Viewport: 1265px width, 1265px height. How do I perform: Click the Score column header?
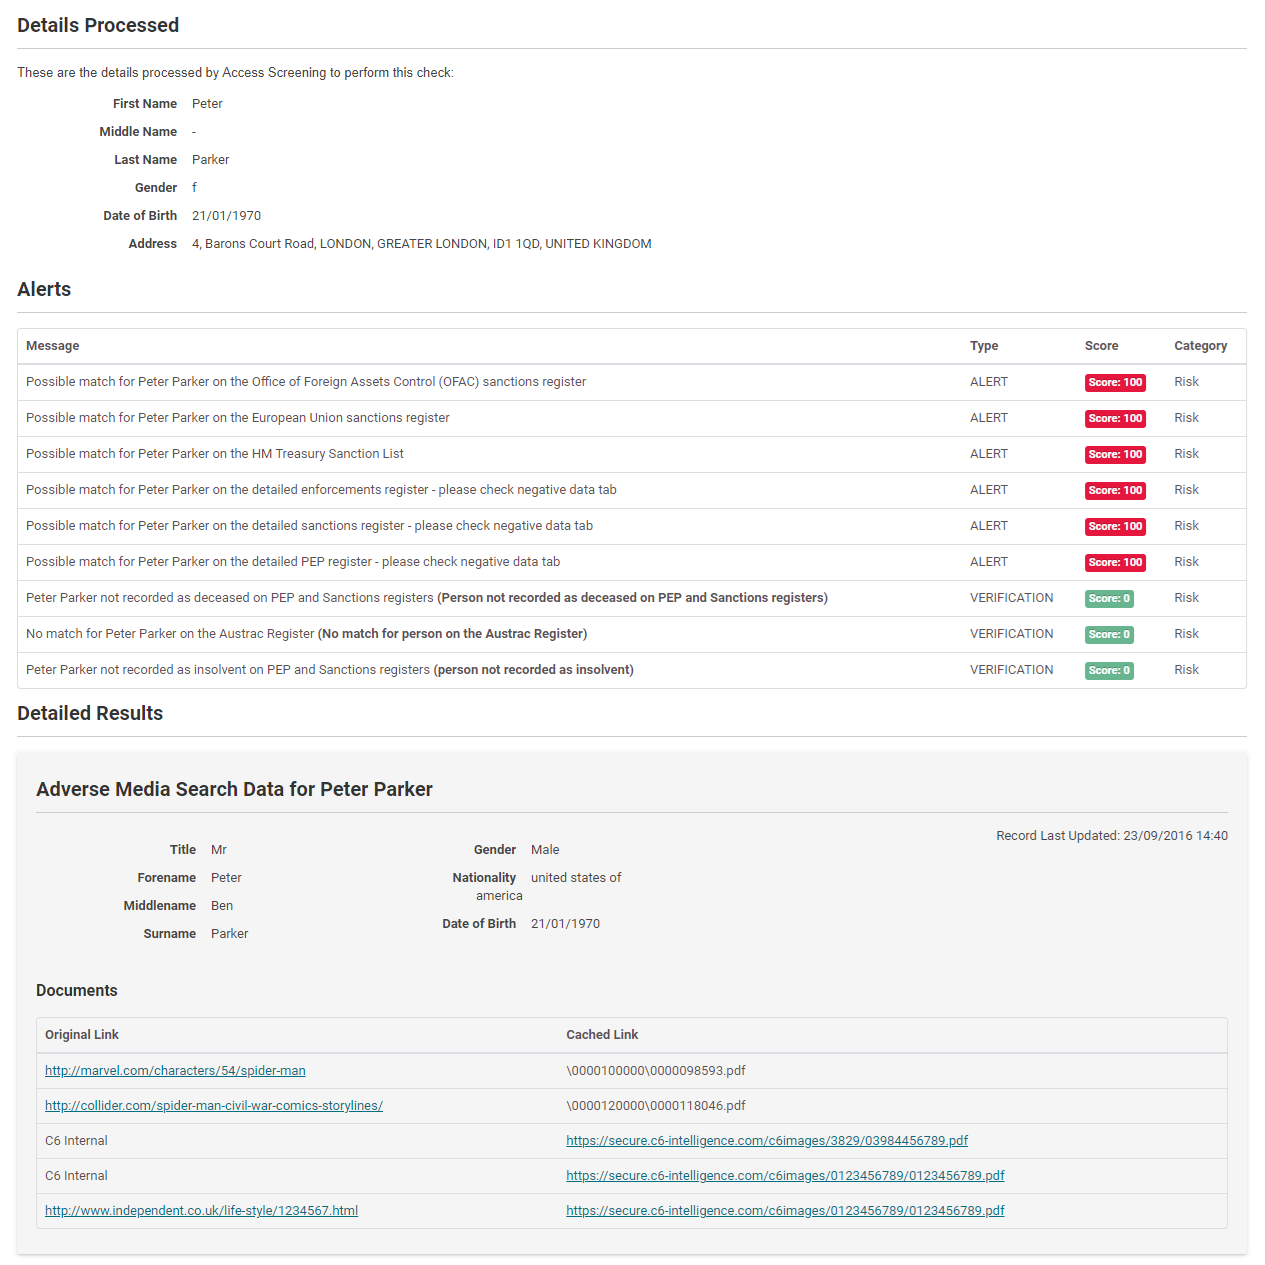pos(1101,346)
